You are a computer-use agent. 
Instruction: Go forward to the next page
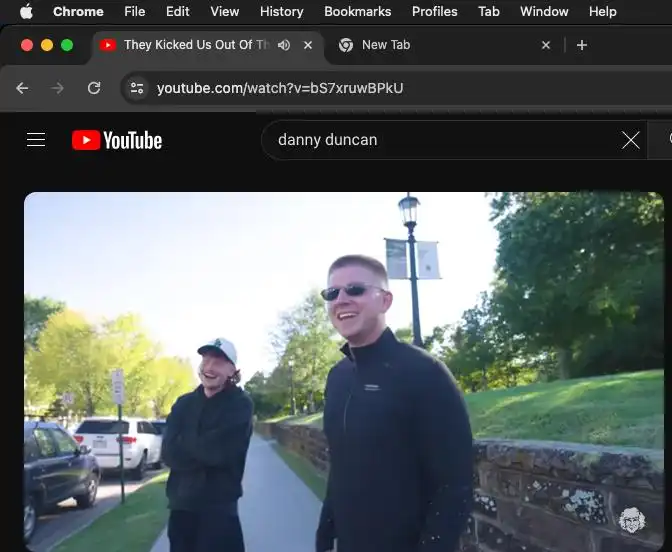[x=57, y=88]
